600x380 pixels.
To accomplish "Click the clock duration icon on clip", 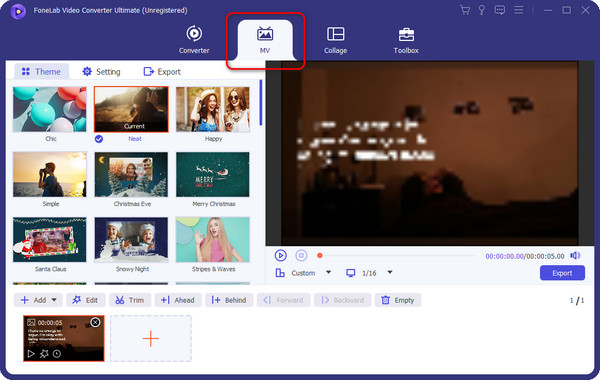I will coord(57,354).
